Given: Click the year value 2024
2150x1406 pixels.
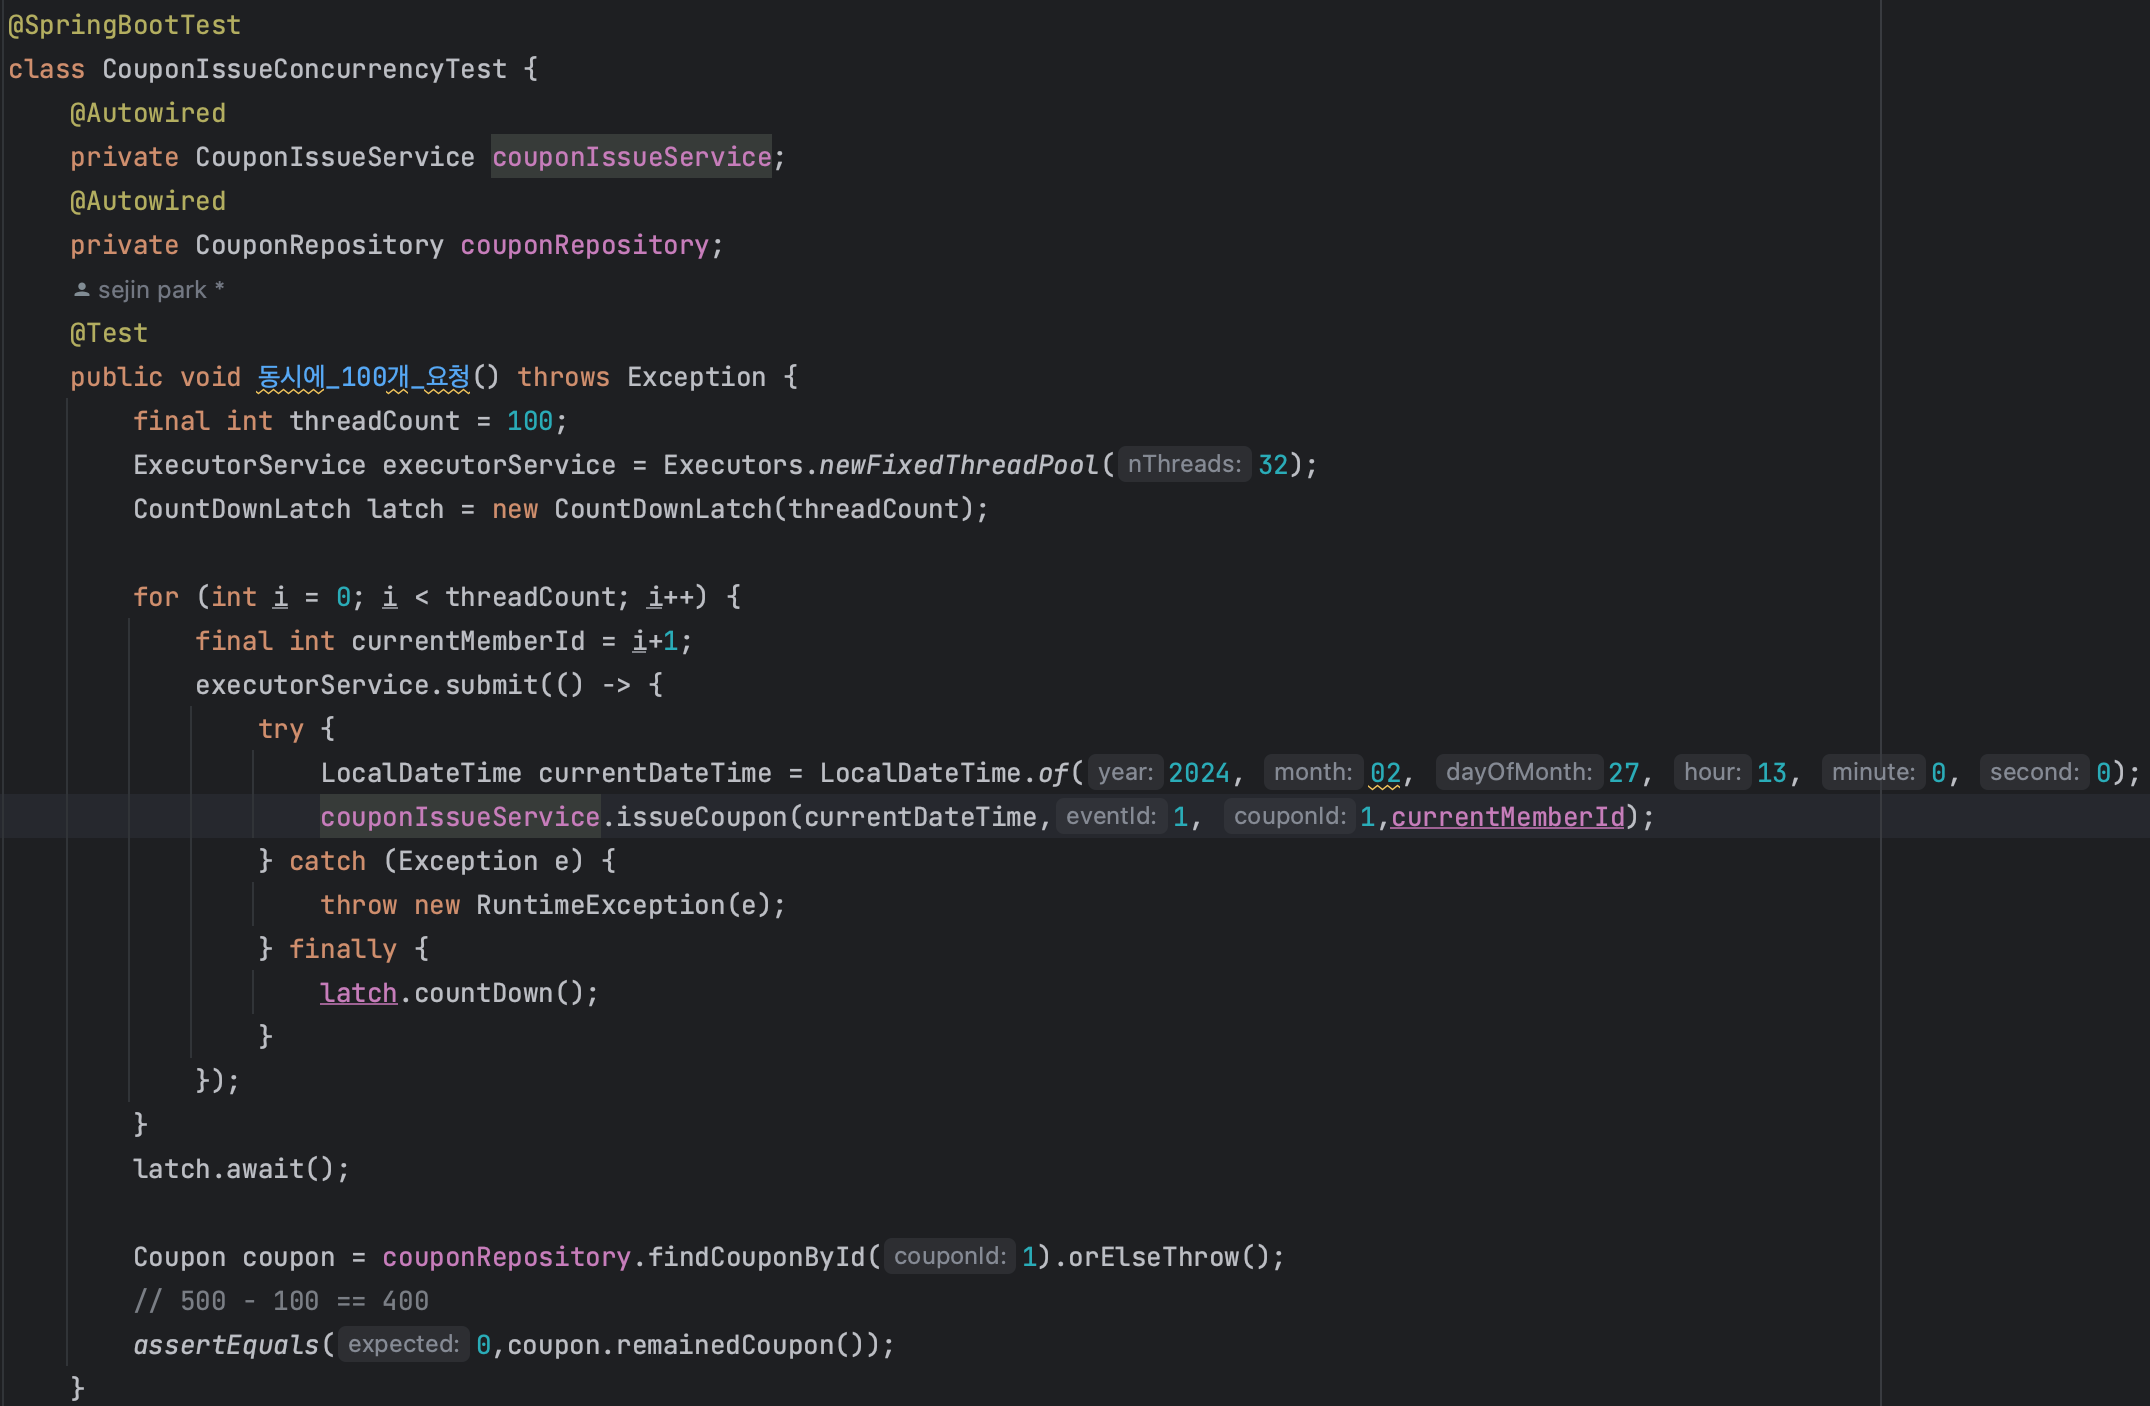Looking at the screenshot, I should pos(1199,773).
